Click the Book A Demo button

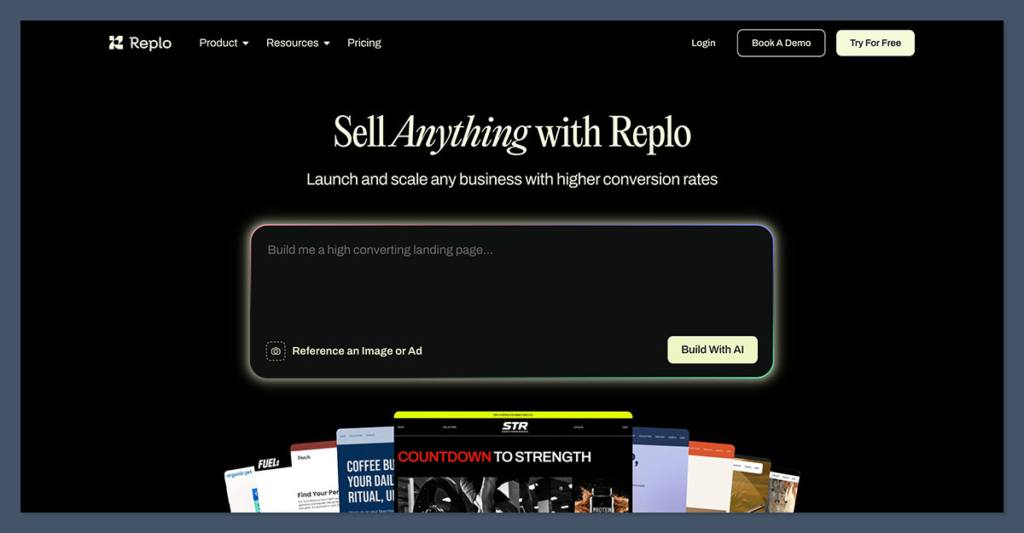pyautogui.click(x=781, y=43)
